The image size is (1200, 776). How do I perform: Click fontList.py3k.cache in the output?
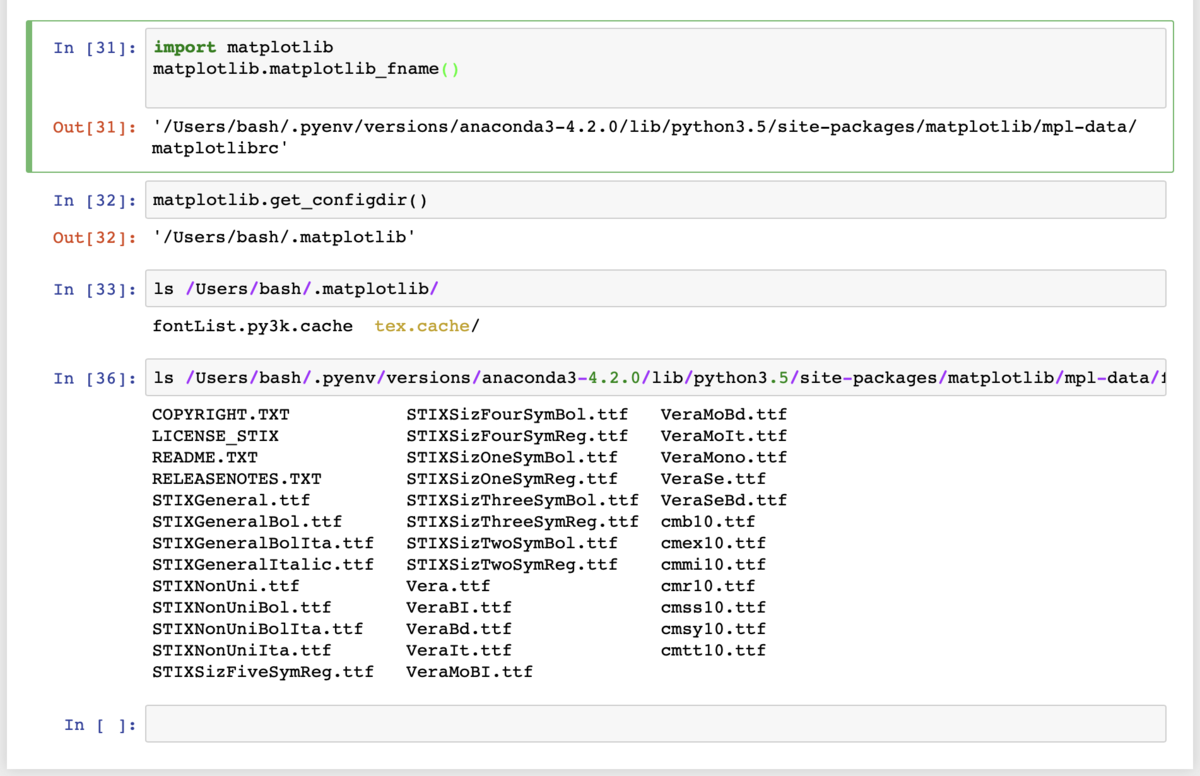[x=252, y=326]
